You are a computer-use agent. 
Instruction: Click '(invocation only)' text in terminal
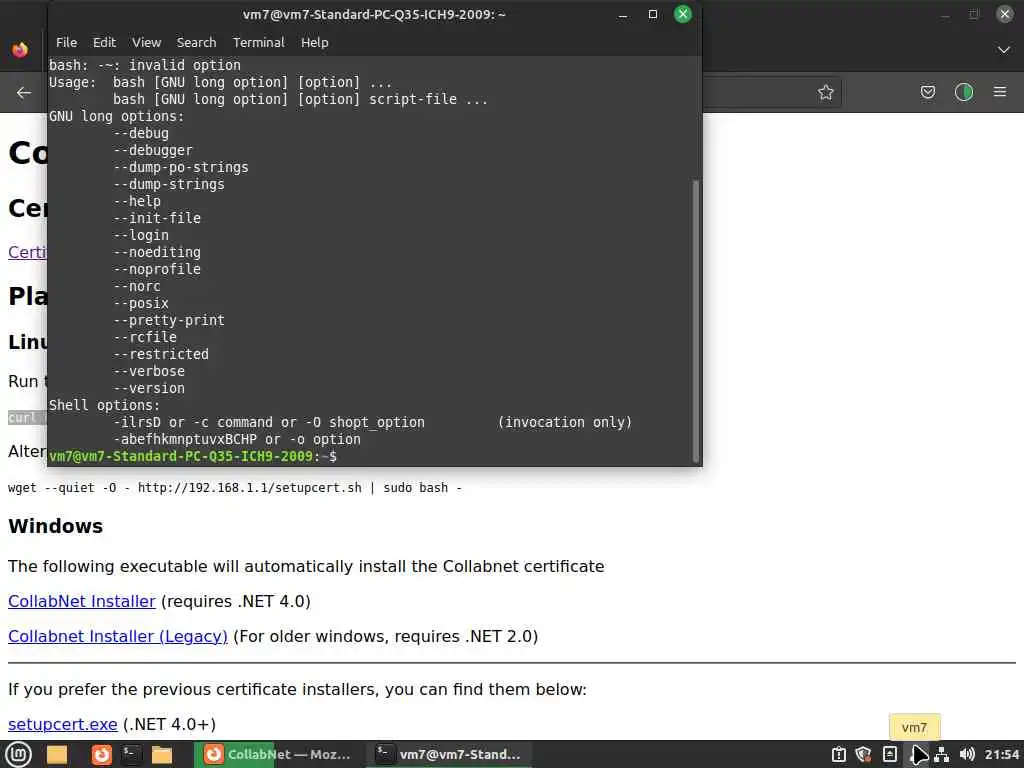(x=565, y=423)
